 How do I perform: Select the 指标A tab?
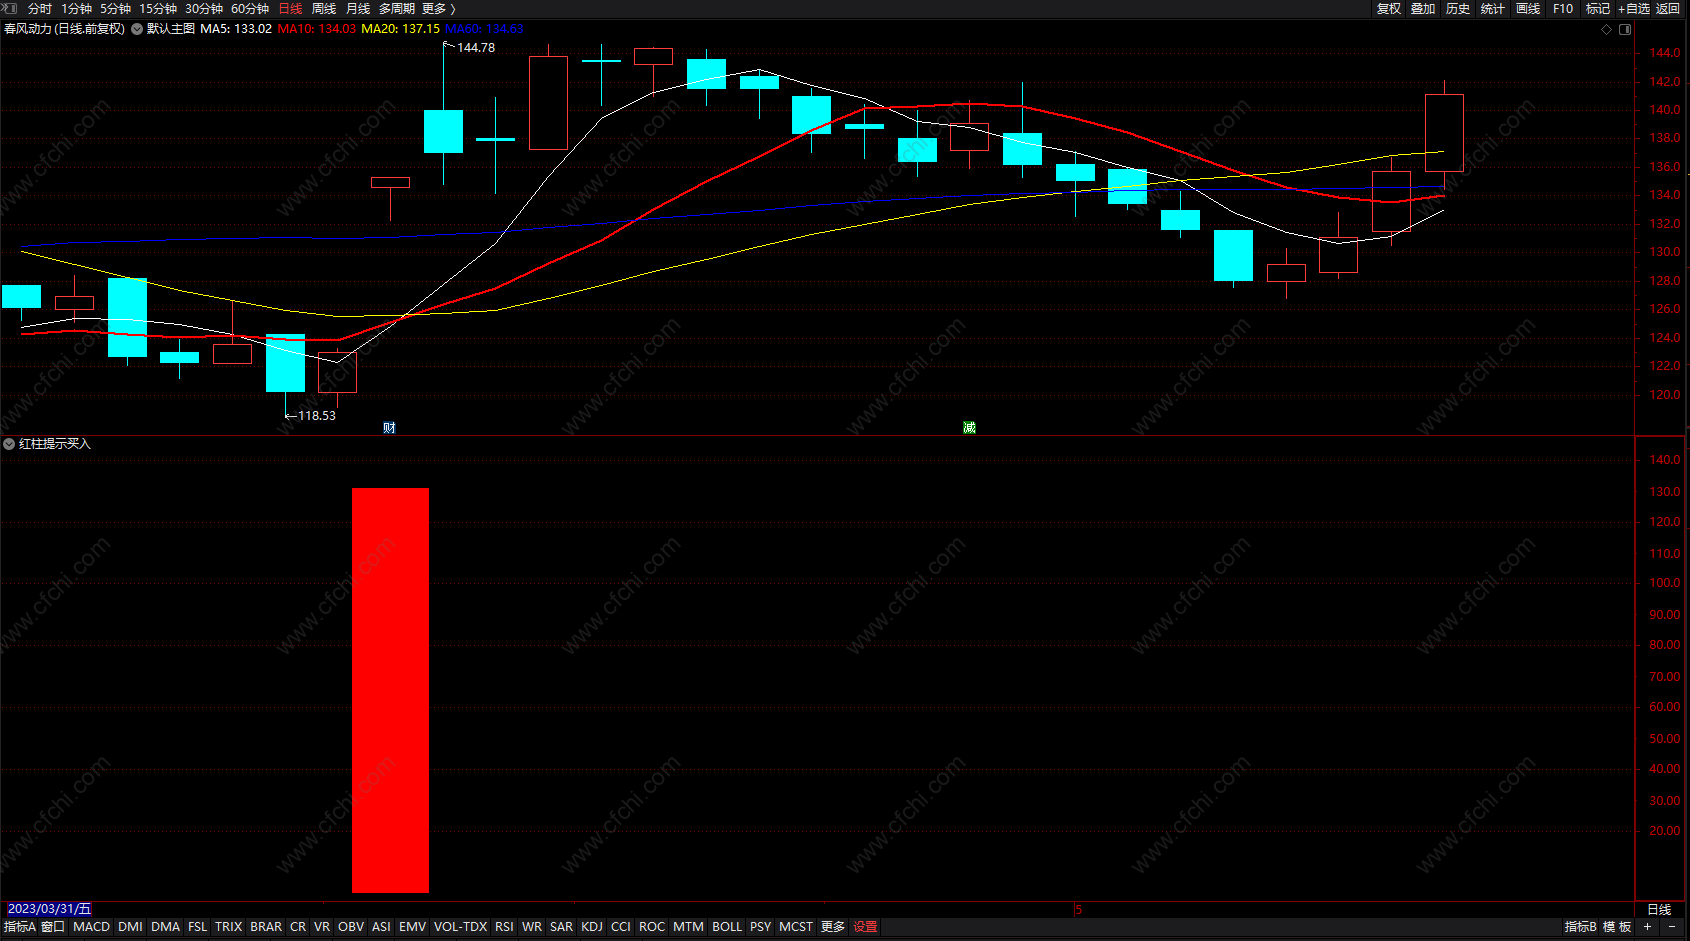[20, 927]
